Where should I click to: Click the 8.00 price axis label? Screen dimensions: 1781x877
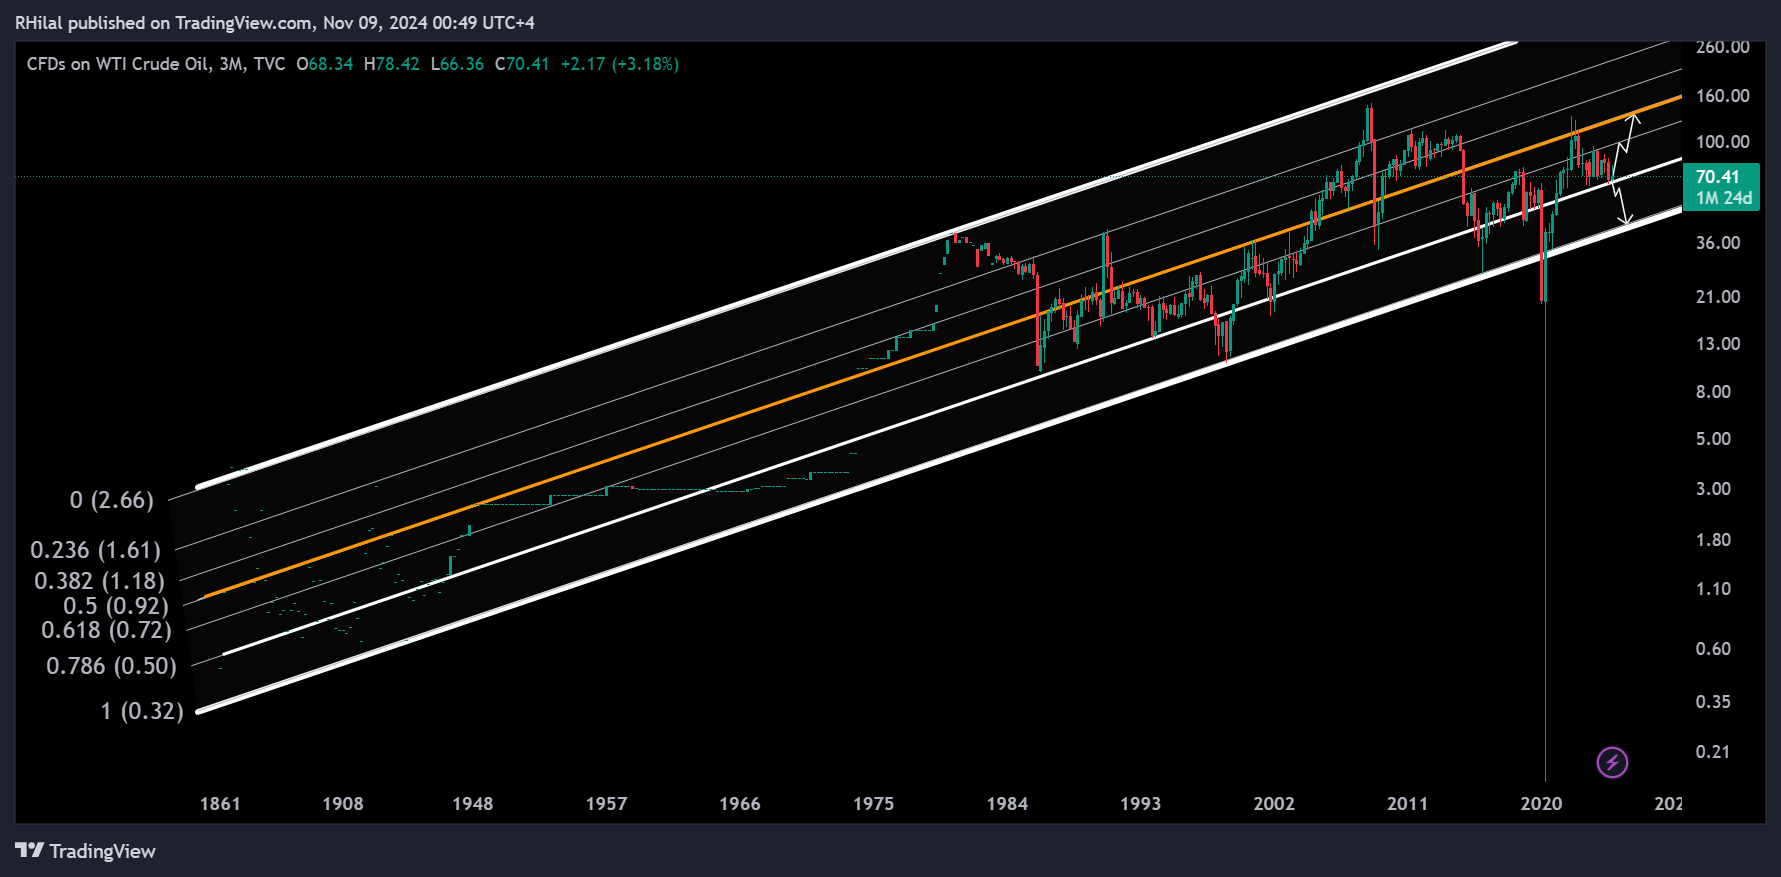pos(1713,392)
